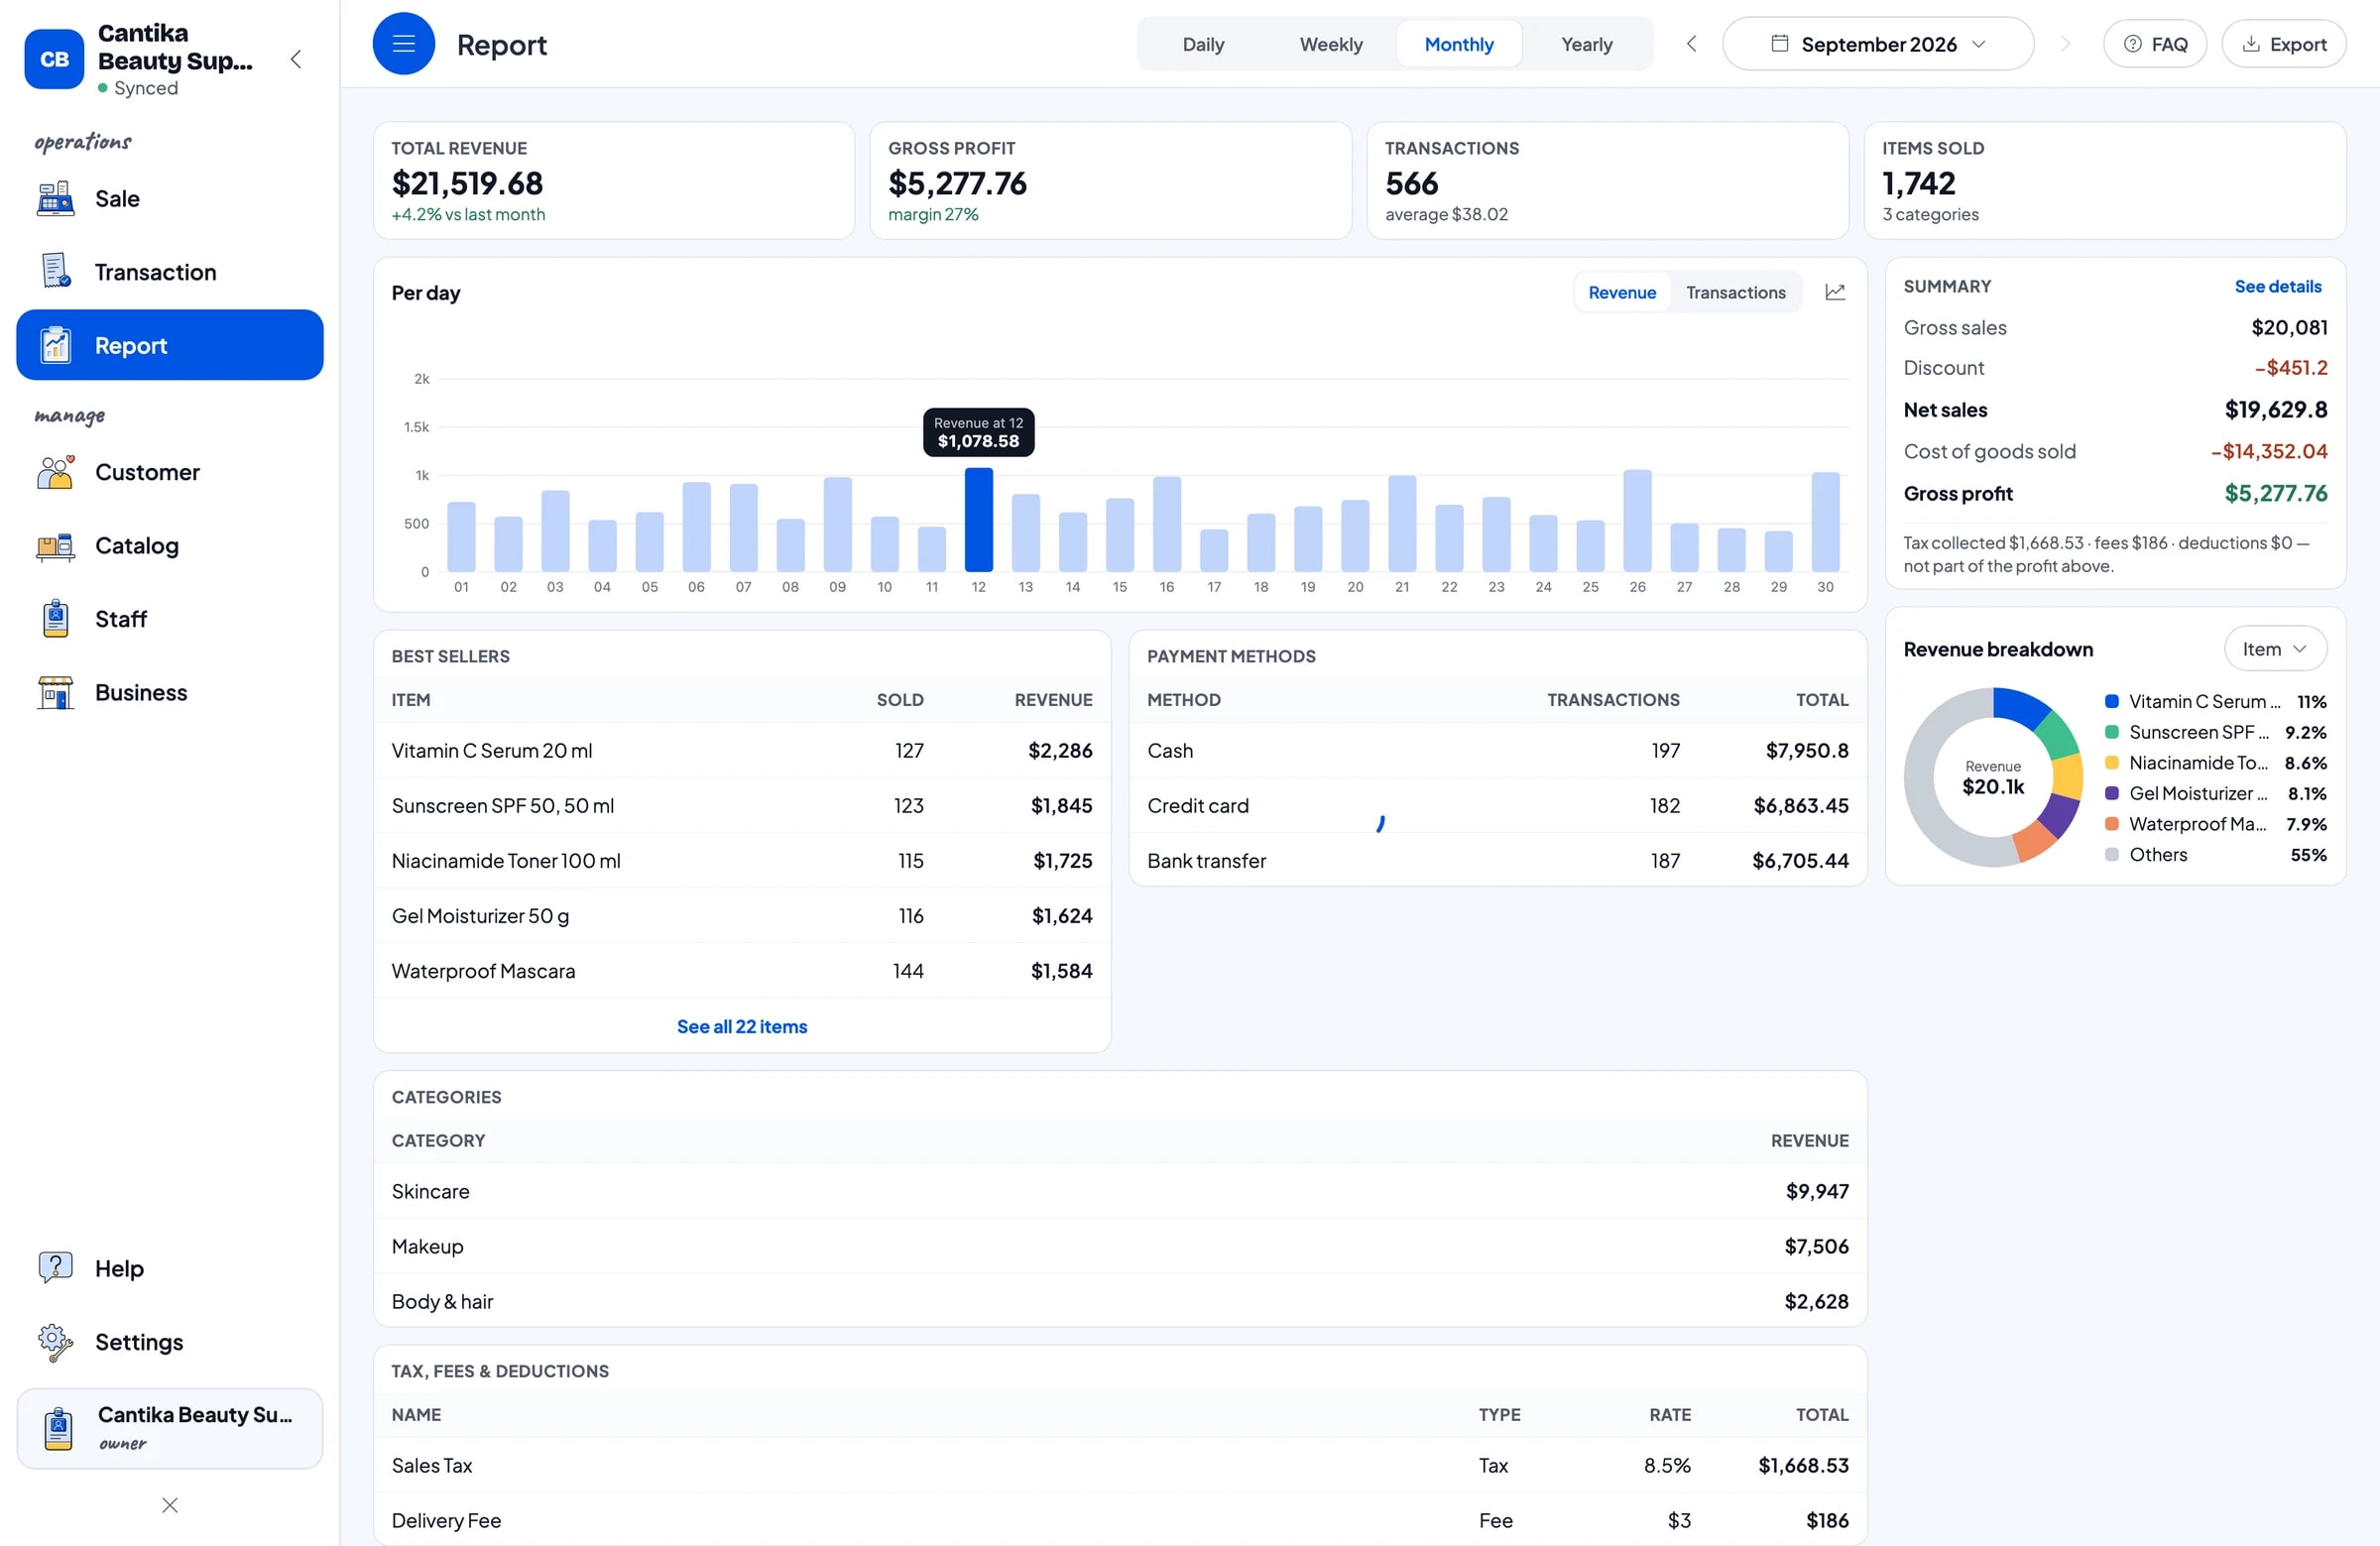The height and width of the screenshot is (1546, 2380).
Task: Open the September 2026 date picker
Action: [1877, 44]
